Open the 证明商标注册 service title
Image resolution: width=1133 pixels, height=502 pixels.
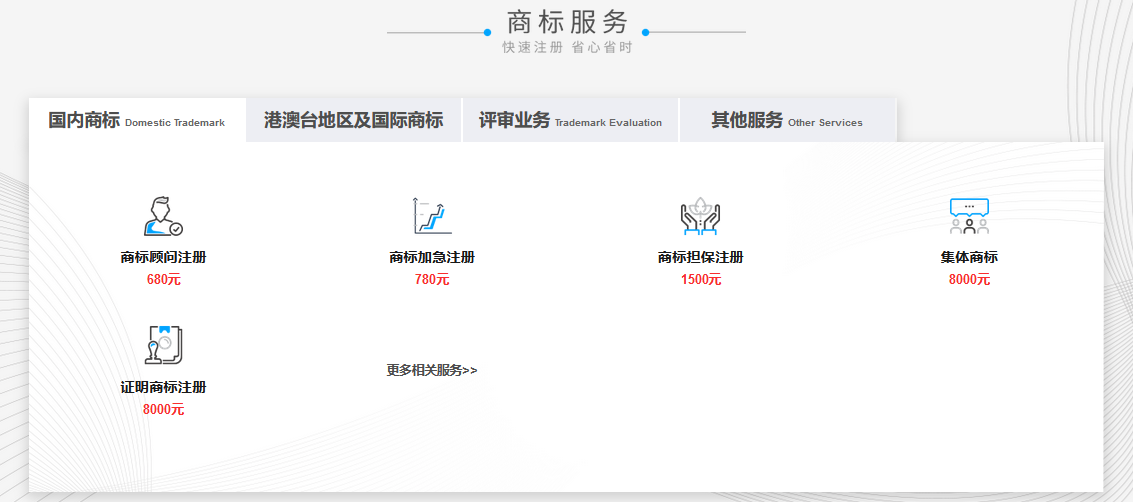click(164, 388)
